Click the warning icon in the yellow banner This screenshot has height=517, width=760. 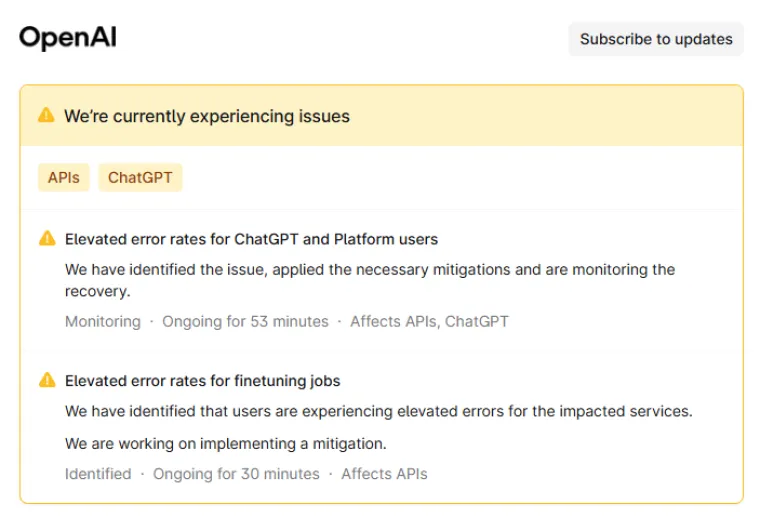46,115
